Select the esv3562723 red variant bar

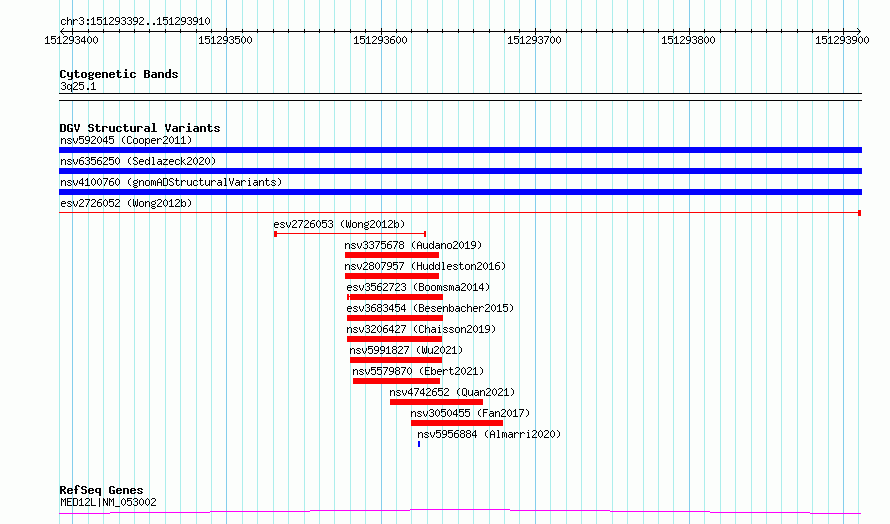click(395, 297)
